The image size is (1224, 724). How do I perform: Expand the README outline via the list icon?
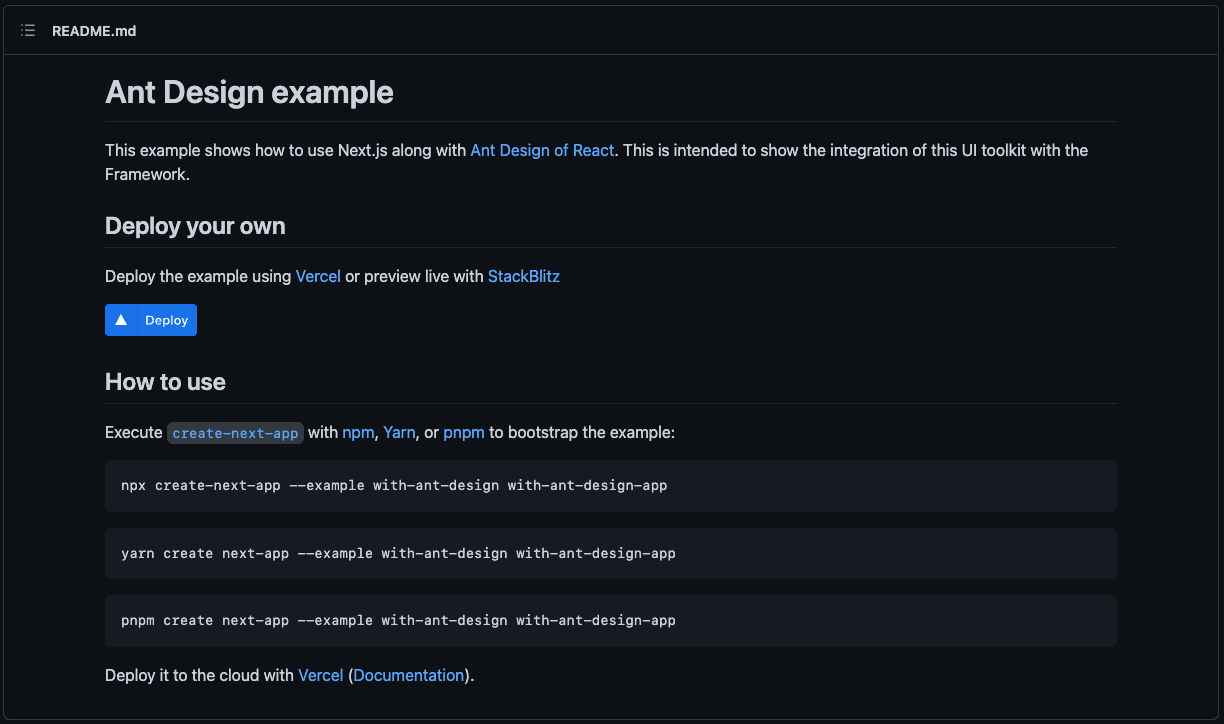27,30
